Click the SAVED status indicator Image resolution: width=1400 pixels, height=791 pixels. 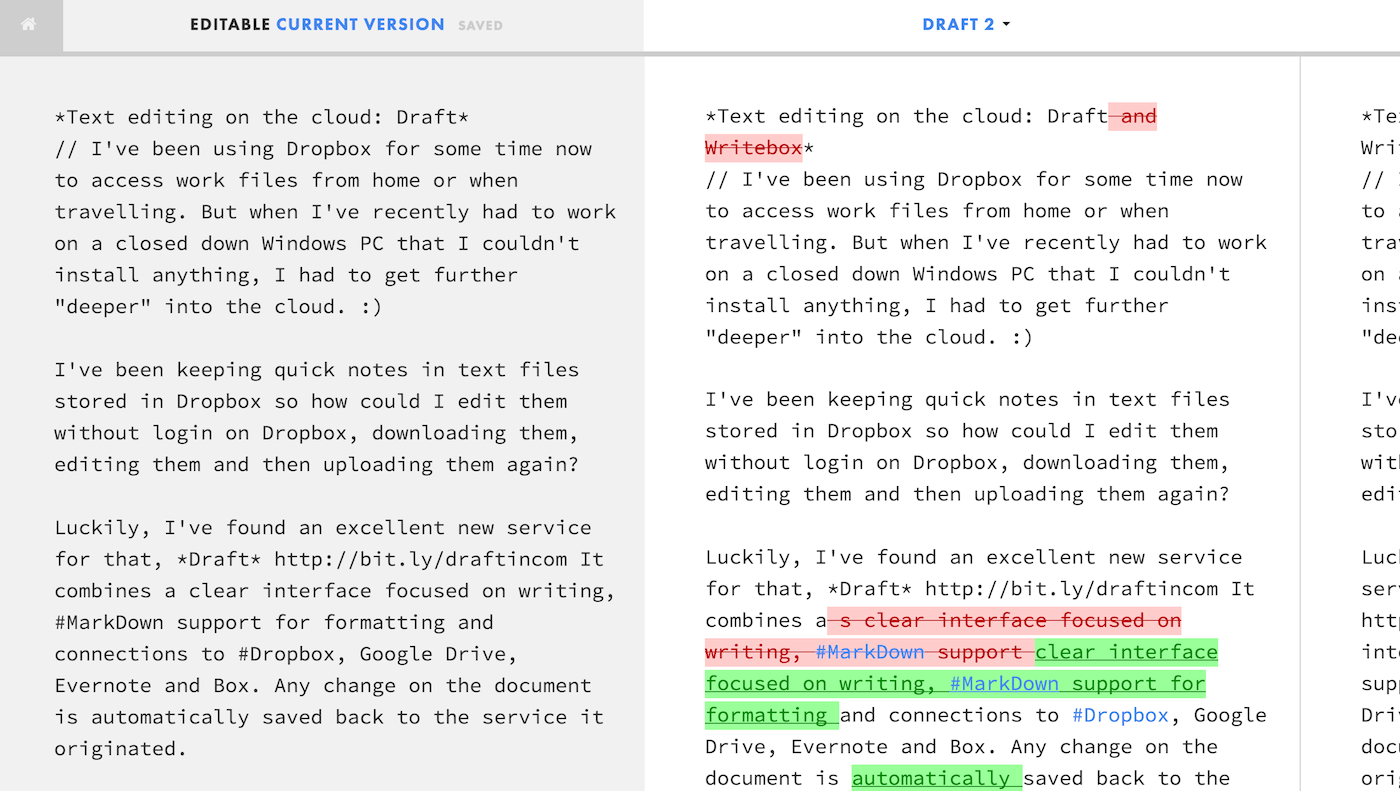480,26
